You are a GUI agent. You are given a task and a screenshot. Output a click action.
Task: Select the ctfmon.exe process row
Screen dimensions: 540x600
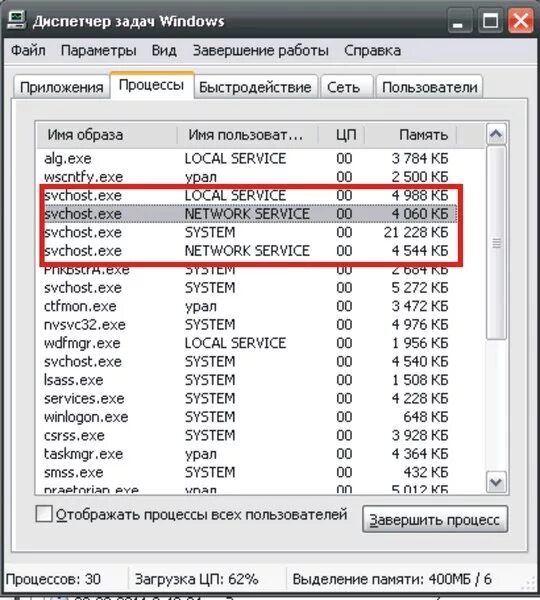pos(247,306)
